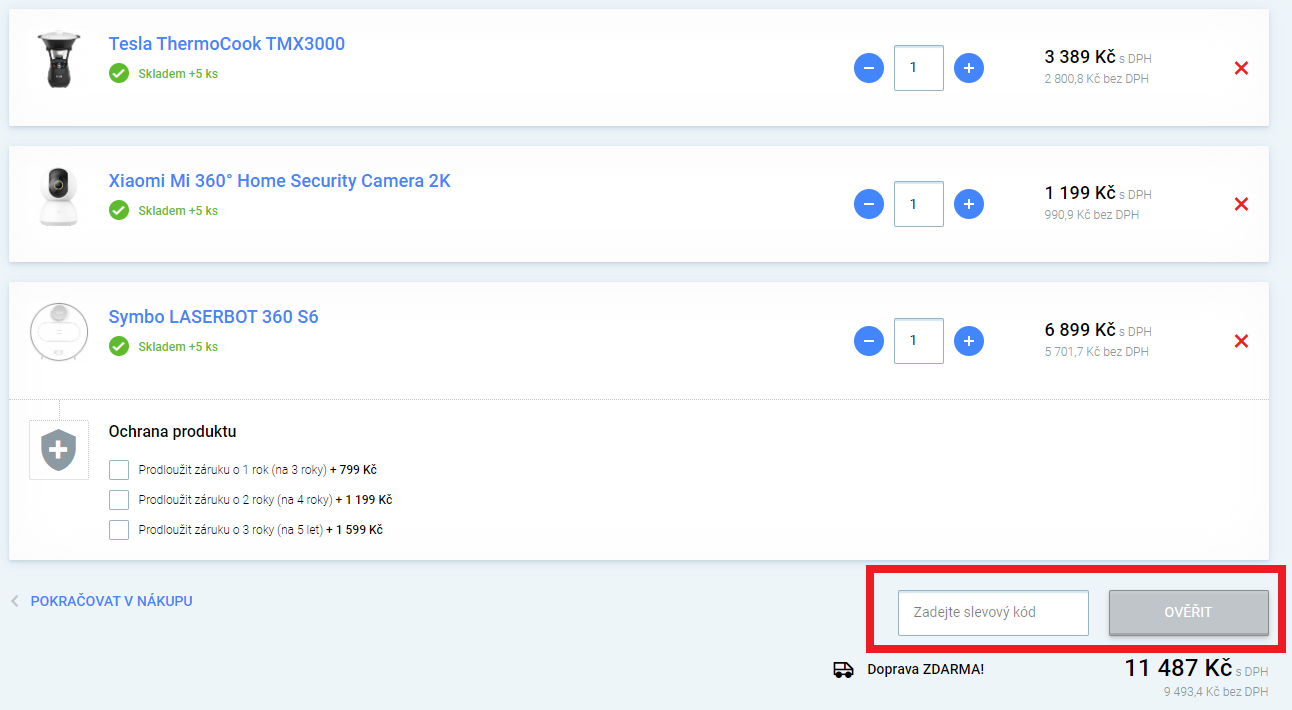Screen dimensions: 1292x710
Task: Click the delivery truck icon
Action: coord(843,669)
